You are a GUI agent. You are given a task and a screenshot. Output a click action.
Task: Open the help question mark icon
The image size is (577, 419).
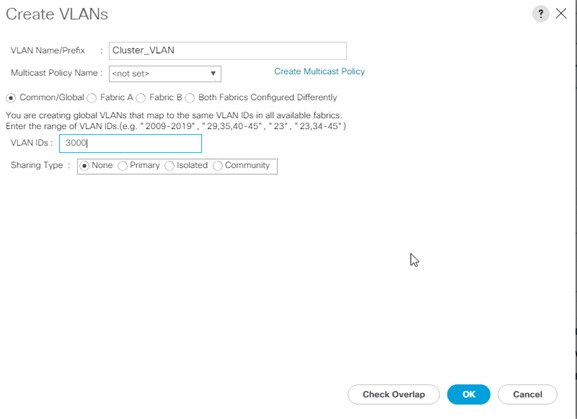click(541, 14)
